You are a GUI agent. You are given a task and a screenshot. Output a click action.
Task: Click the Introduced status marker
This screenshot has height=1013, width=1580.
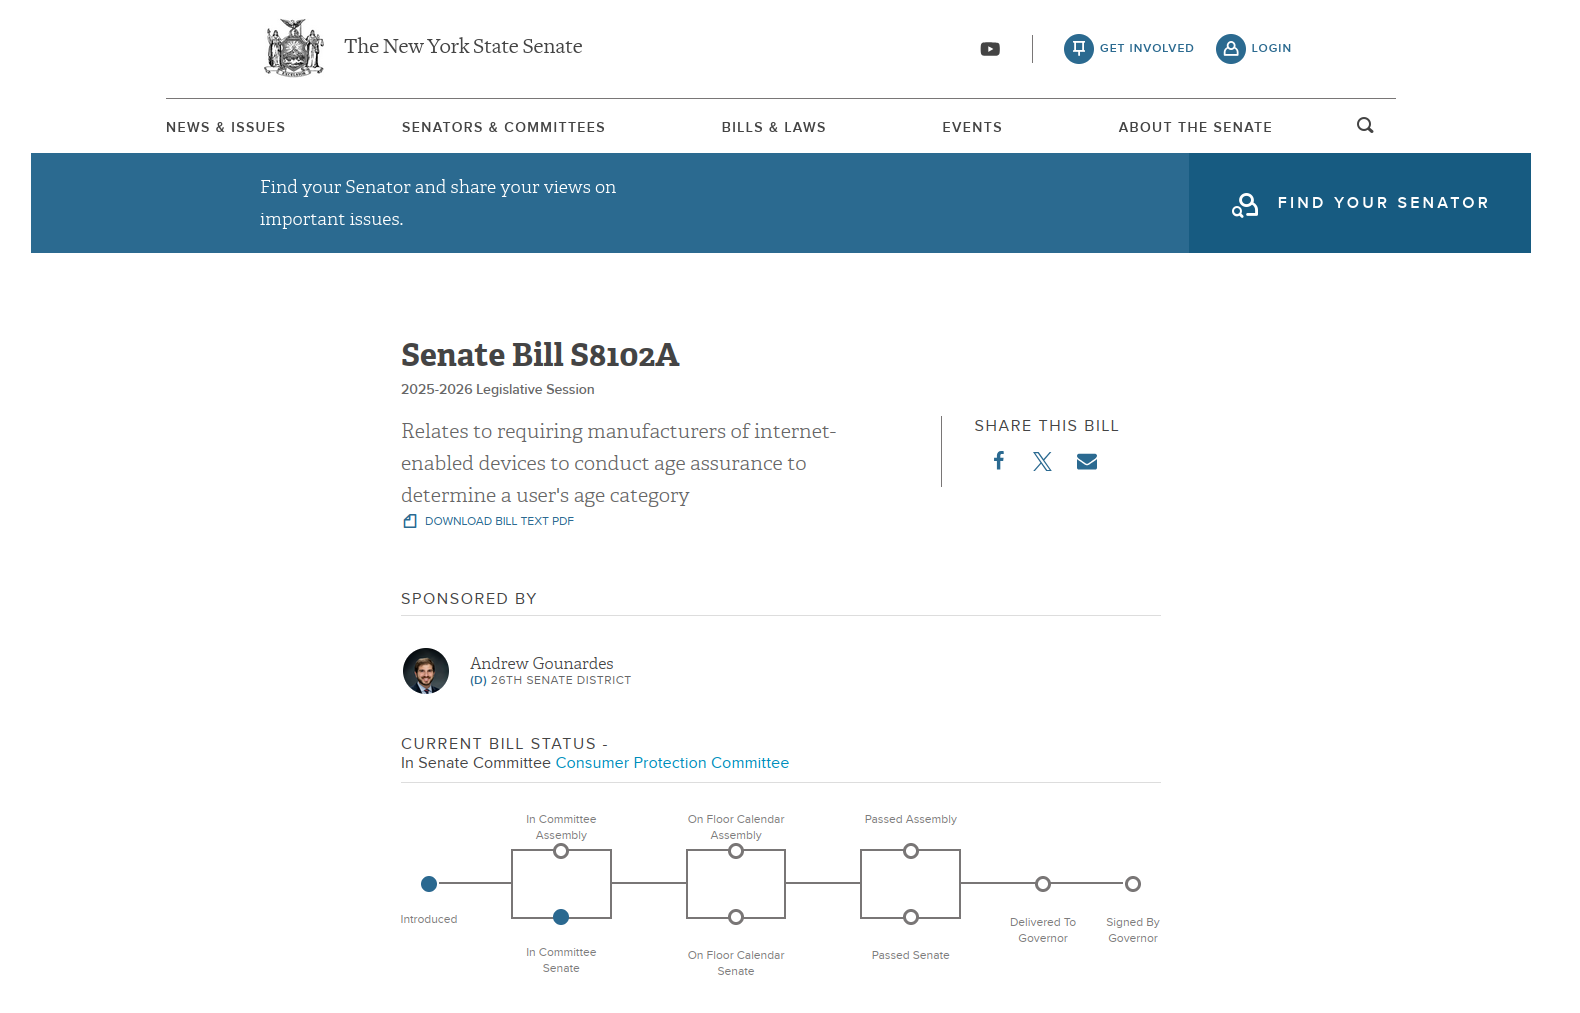(429, 884)
